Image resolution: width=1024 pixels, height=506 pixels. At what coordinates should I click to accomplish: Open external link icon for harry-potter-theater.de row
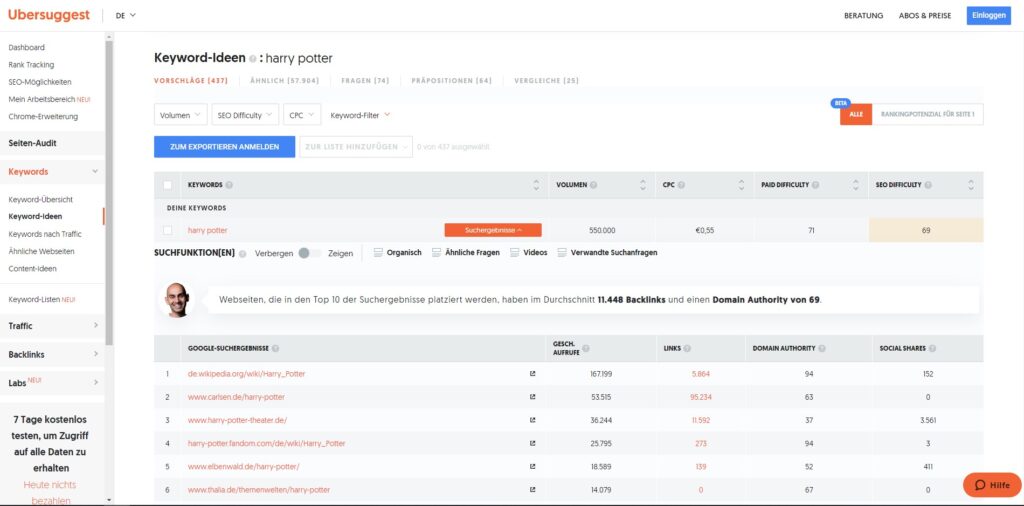click(x=532, y=420)
